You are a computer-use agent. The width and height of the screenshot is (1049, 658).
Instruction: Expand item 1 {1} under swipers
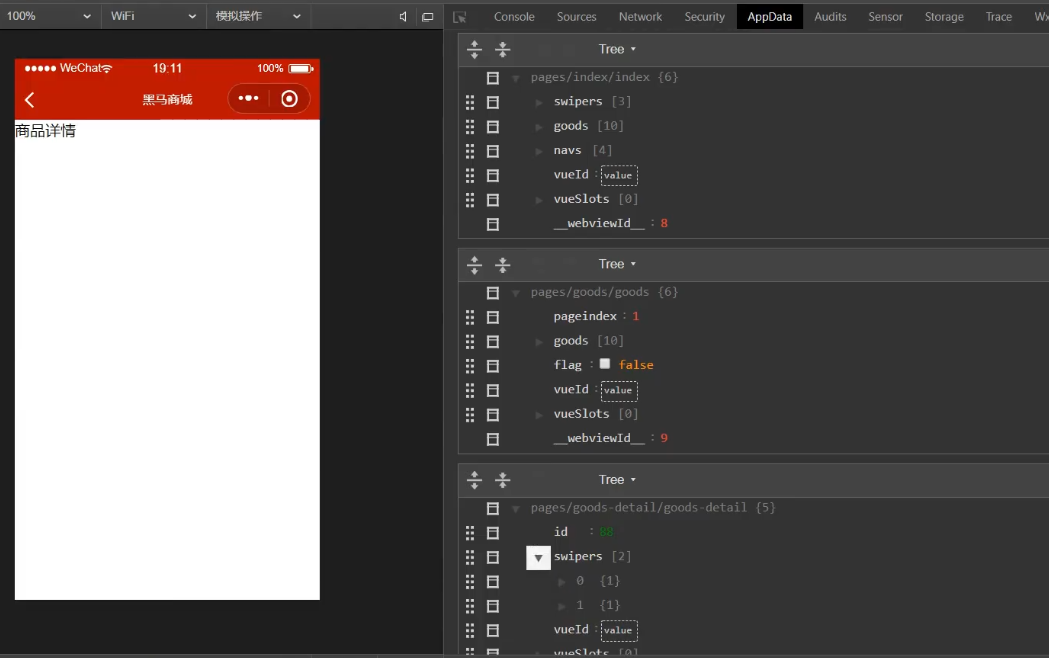coord(561,606)
